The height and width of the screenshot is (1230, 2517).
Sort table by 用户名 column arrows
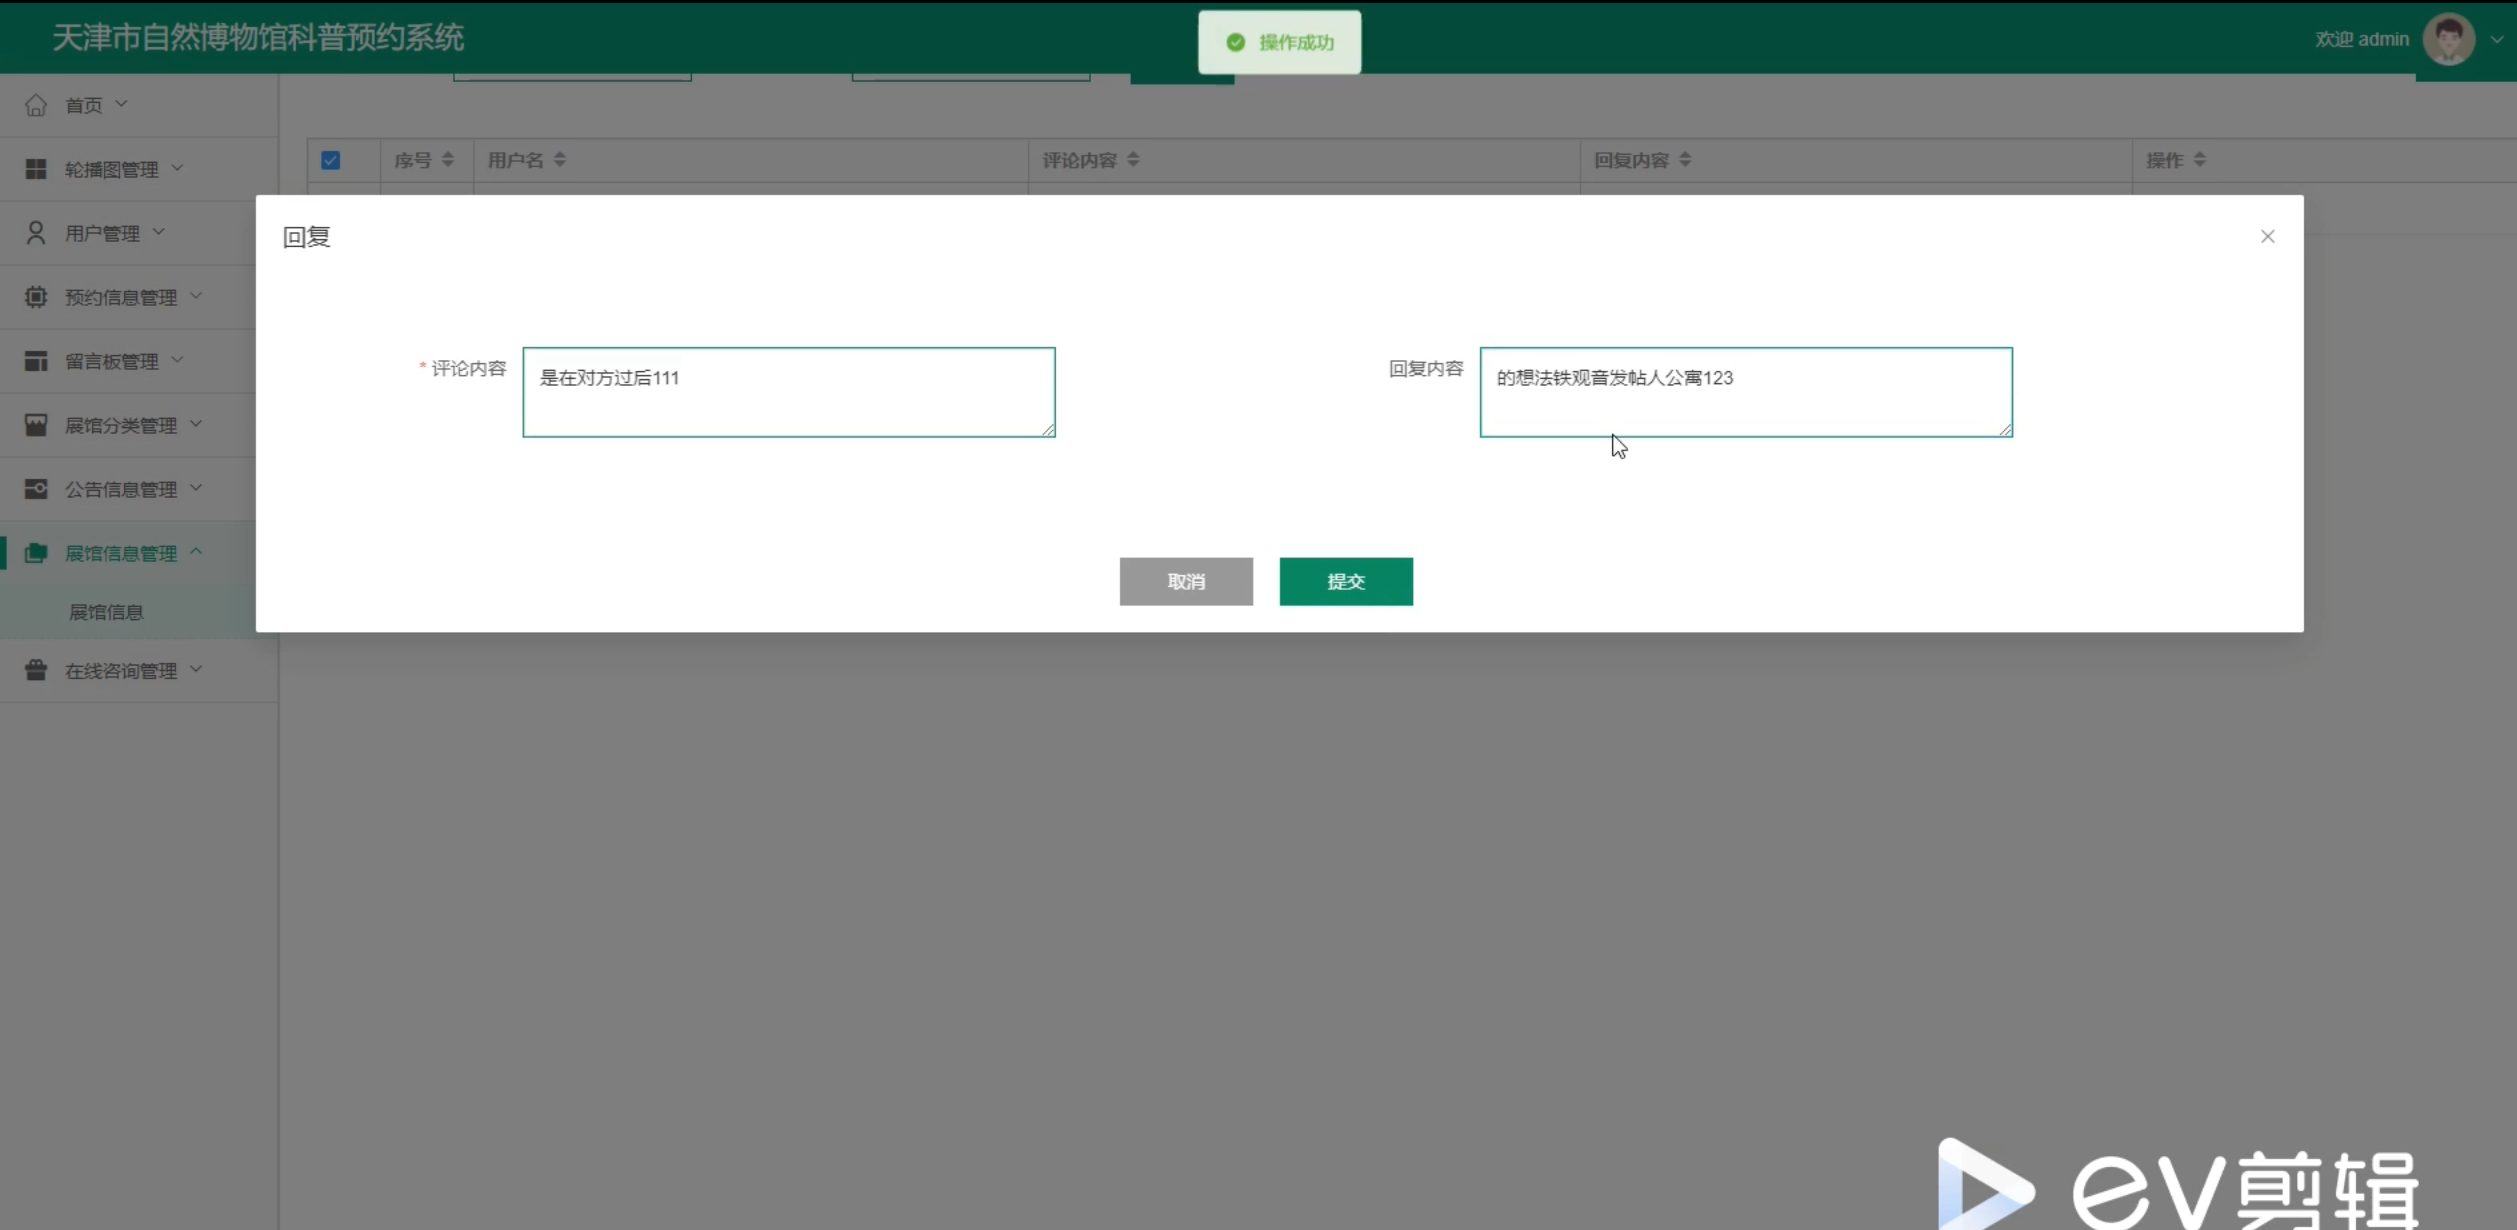coord(560,160)
